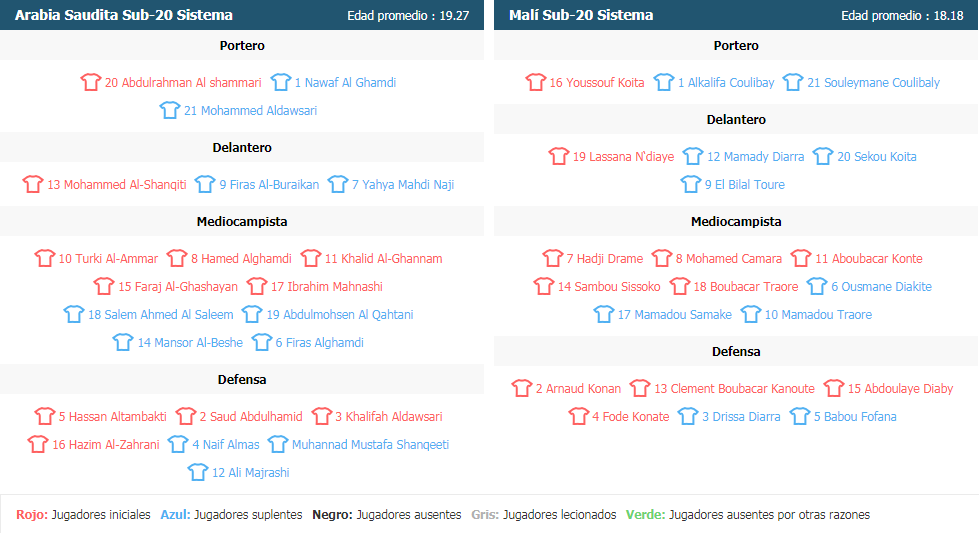Open Clement Boubacar Kanoute profile
Viewport: 979px width, 533px height.
click(x=734, y=388)
